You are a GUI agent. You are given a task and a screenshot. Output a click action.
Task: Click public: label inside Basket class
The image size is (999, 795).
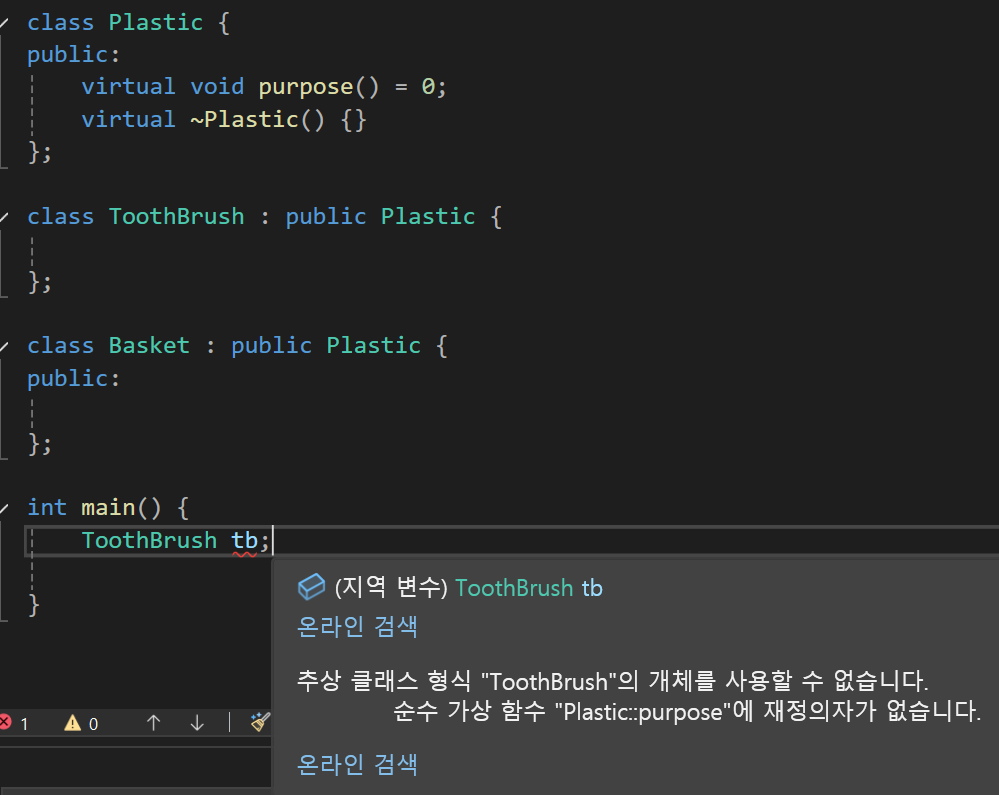point(73,379)
